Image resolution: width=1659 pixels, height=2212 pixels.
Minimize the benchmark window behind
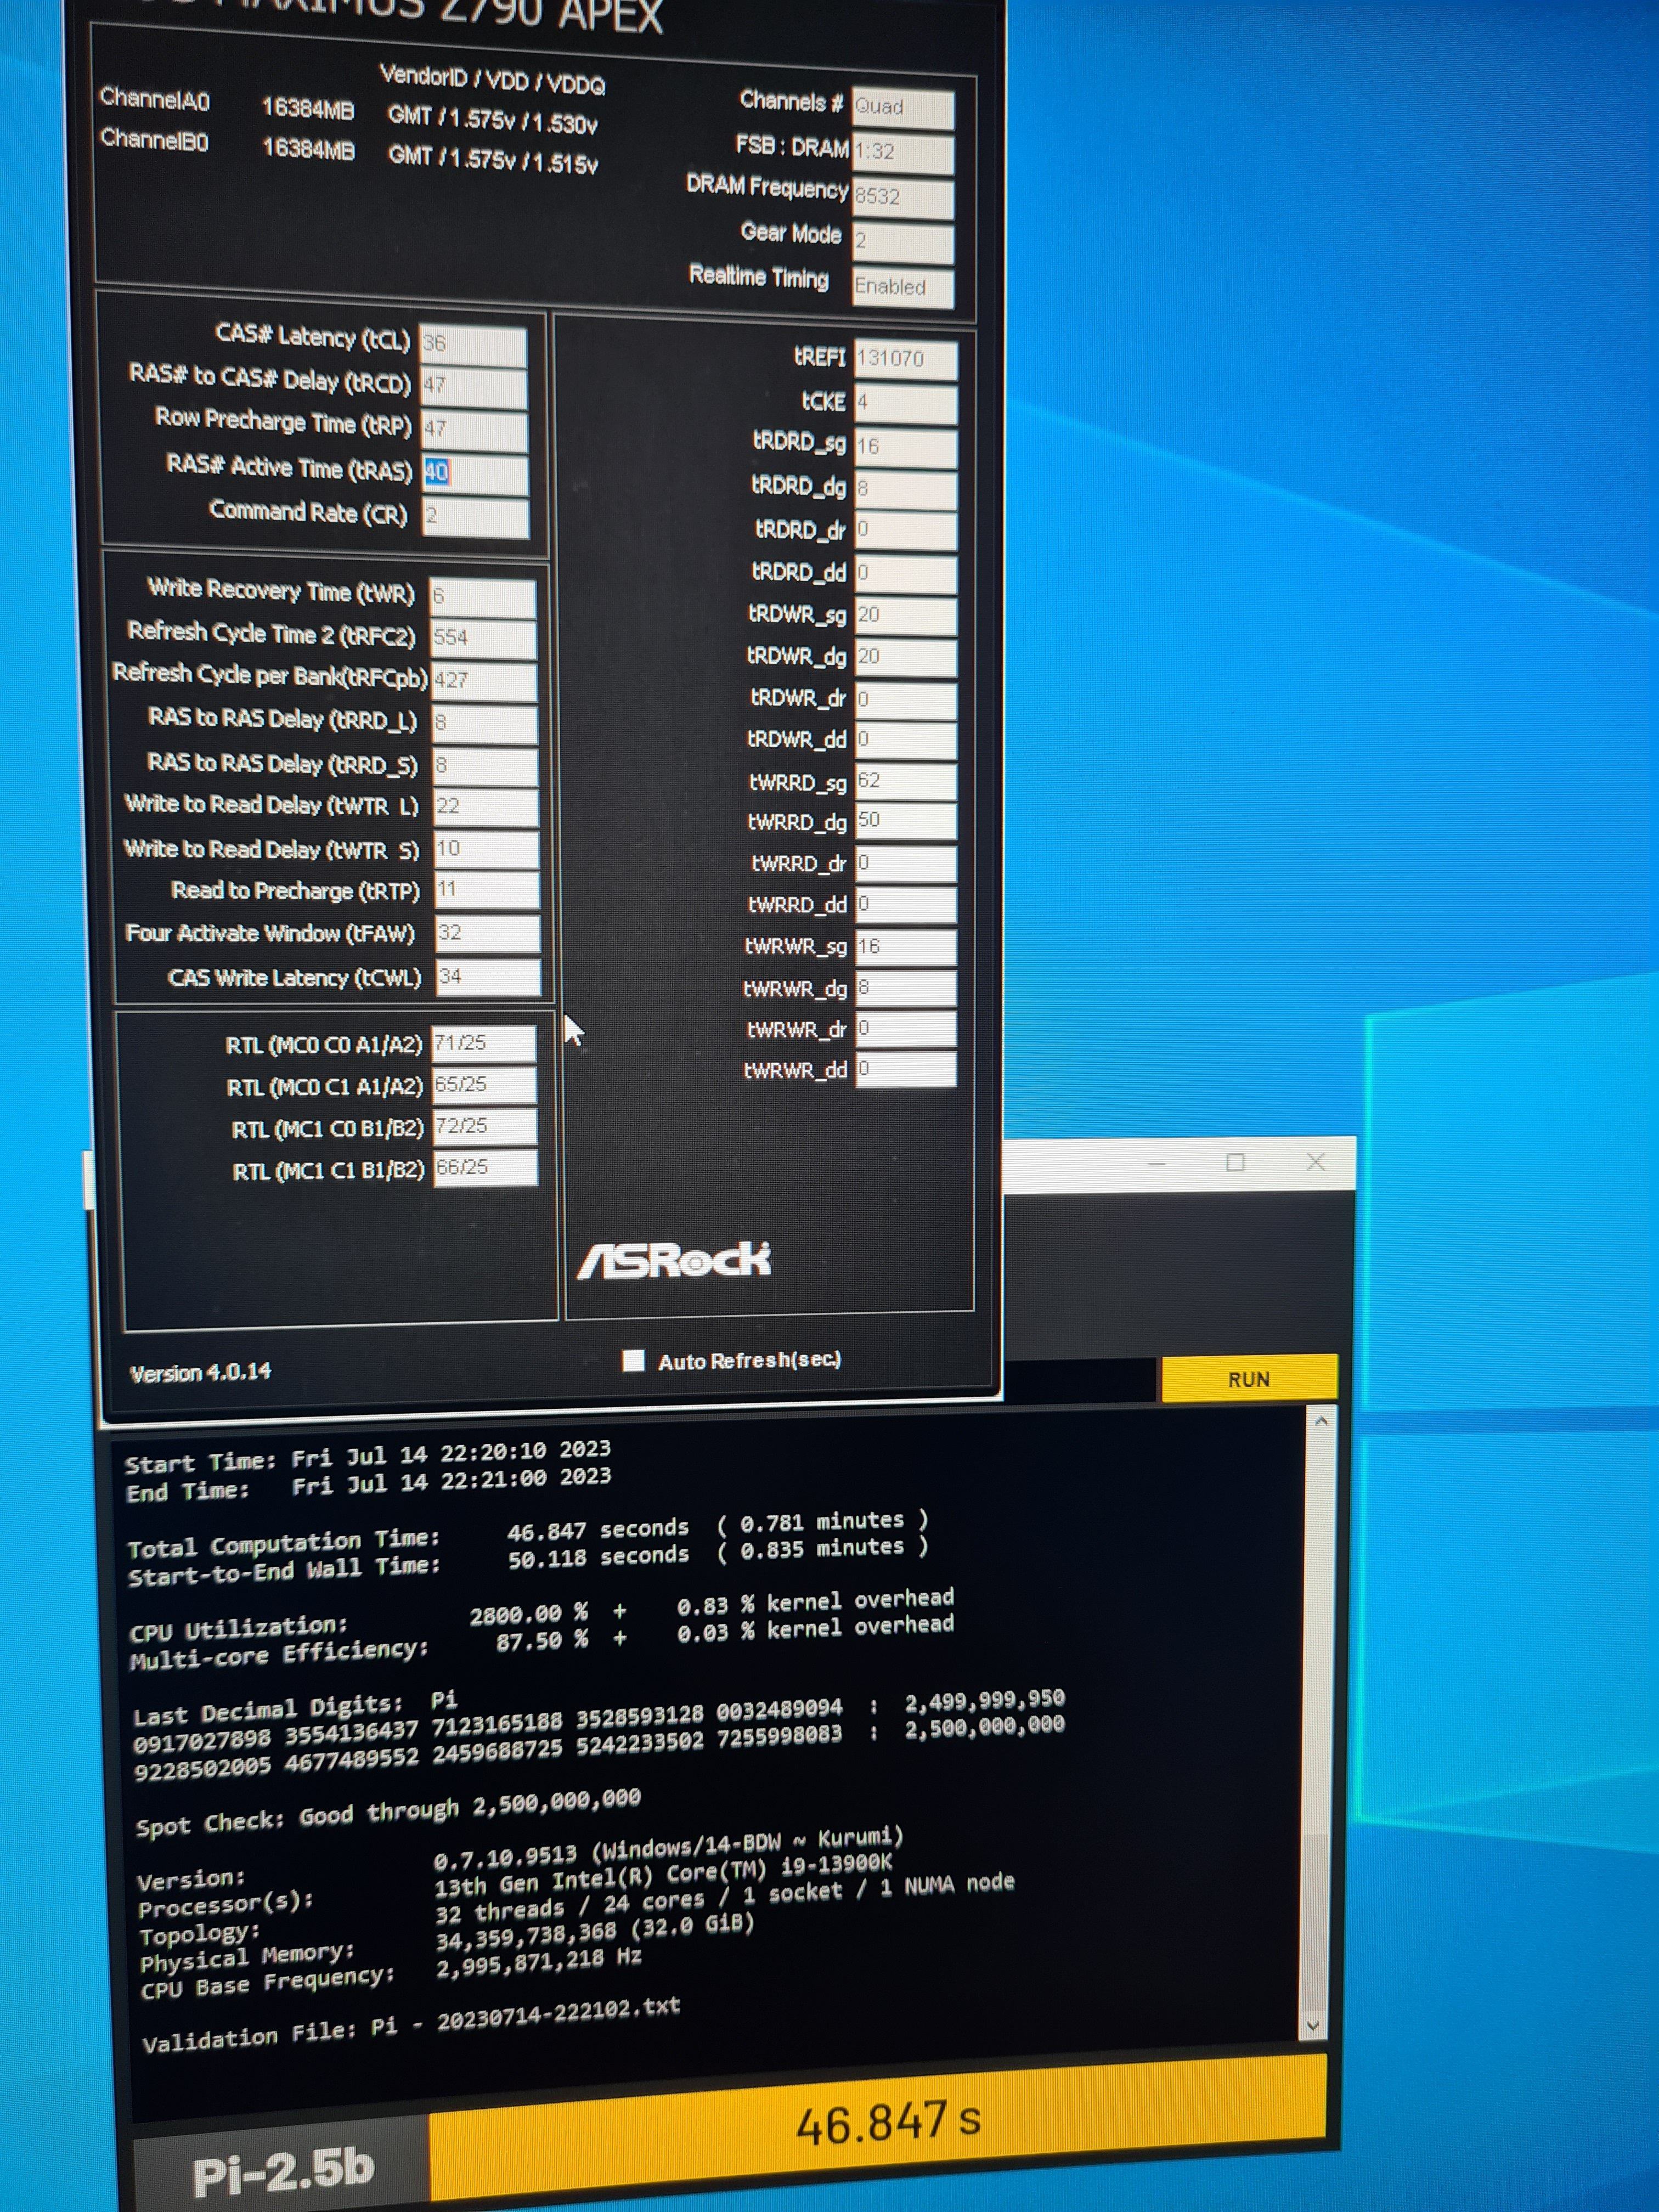pos(1157,1164)
